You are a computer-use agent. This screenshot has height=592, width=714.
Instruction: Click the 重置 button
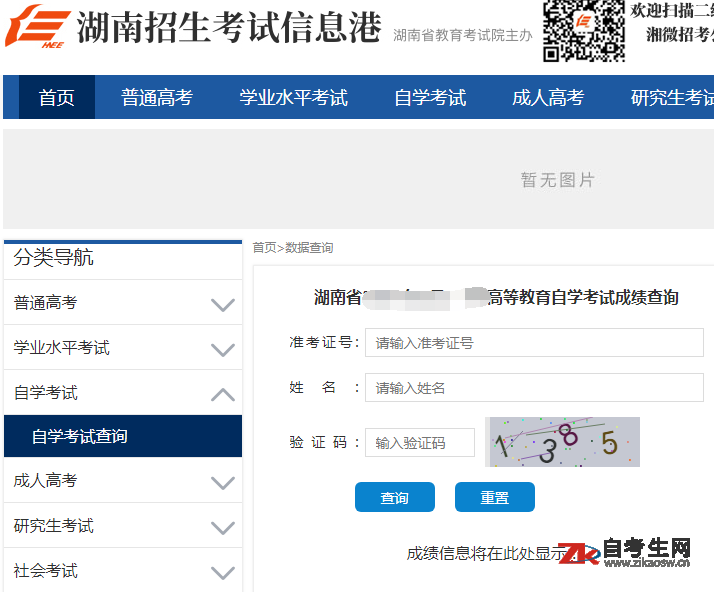495,497
